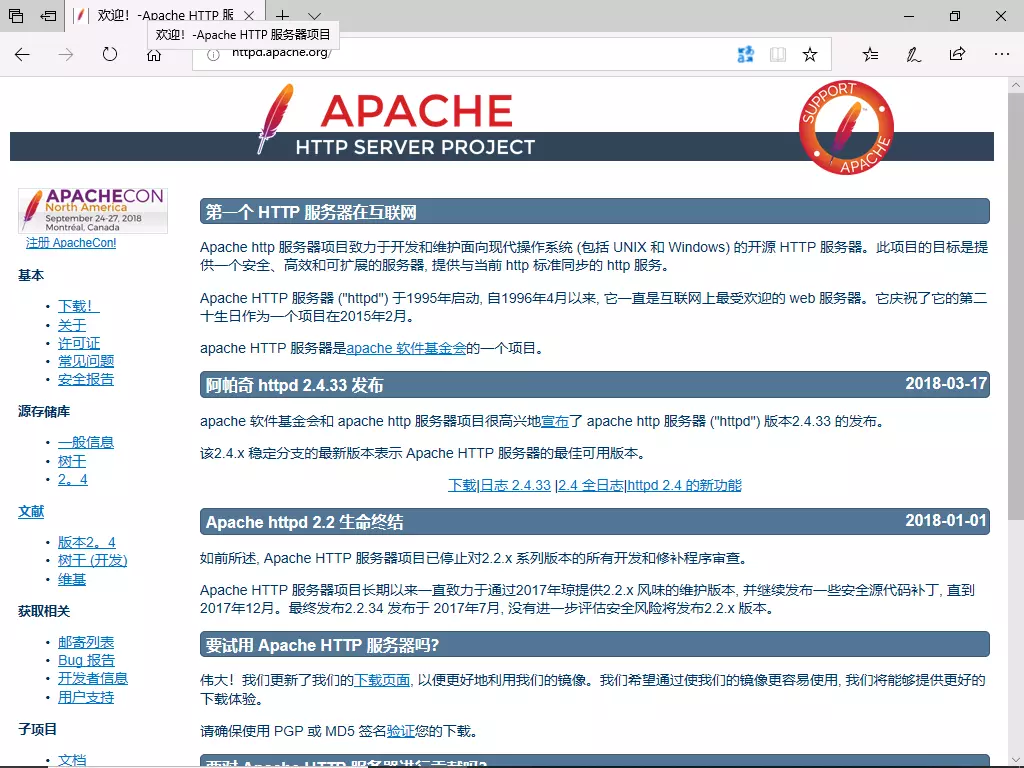The width and height of the screenshot is (1024, 768).
Task: Add page to favorites star
Action: coord(810,54)
